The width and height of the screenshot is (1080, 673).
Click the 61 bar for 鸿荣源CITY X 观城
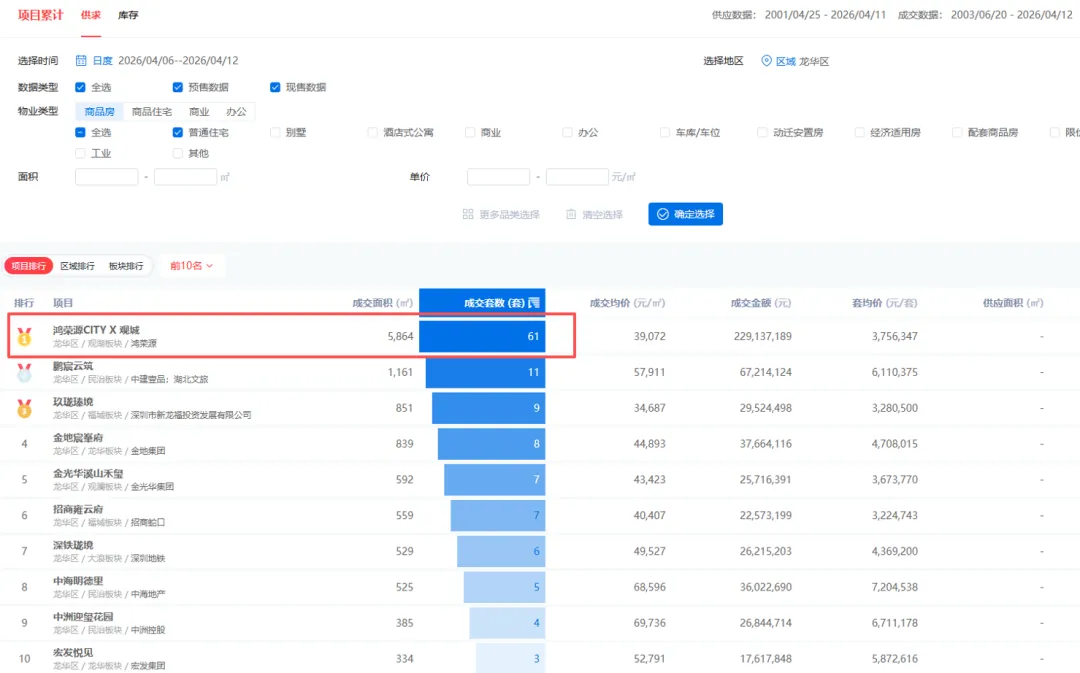[482, 336]
